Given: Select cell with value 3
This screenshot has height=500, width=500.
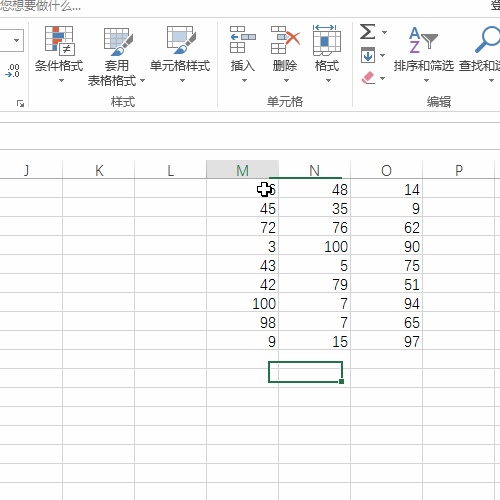Looking at the screenshot, I should pos(242,246).
